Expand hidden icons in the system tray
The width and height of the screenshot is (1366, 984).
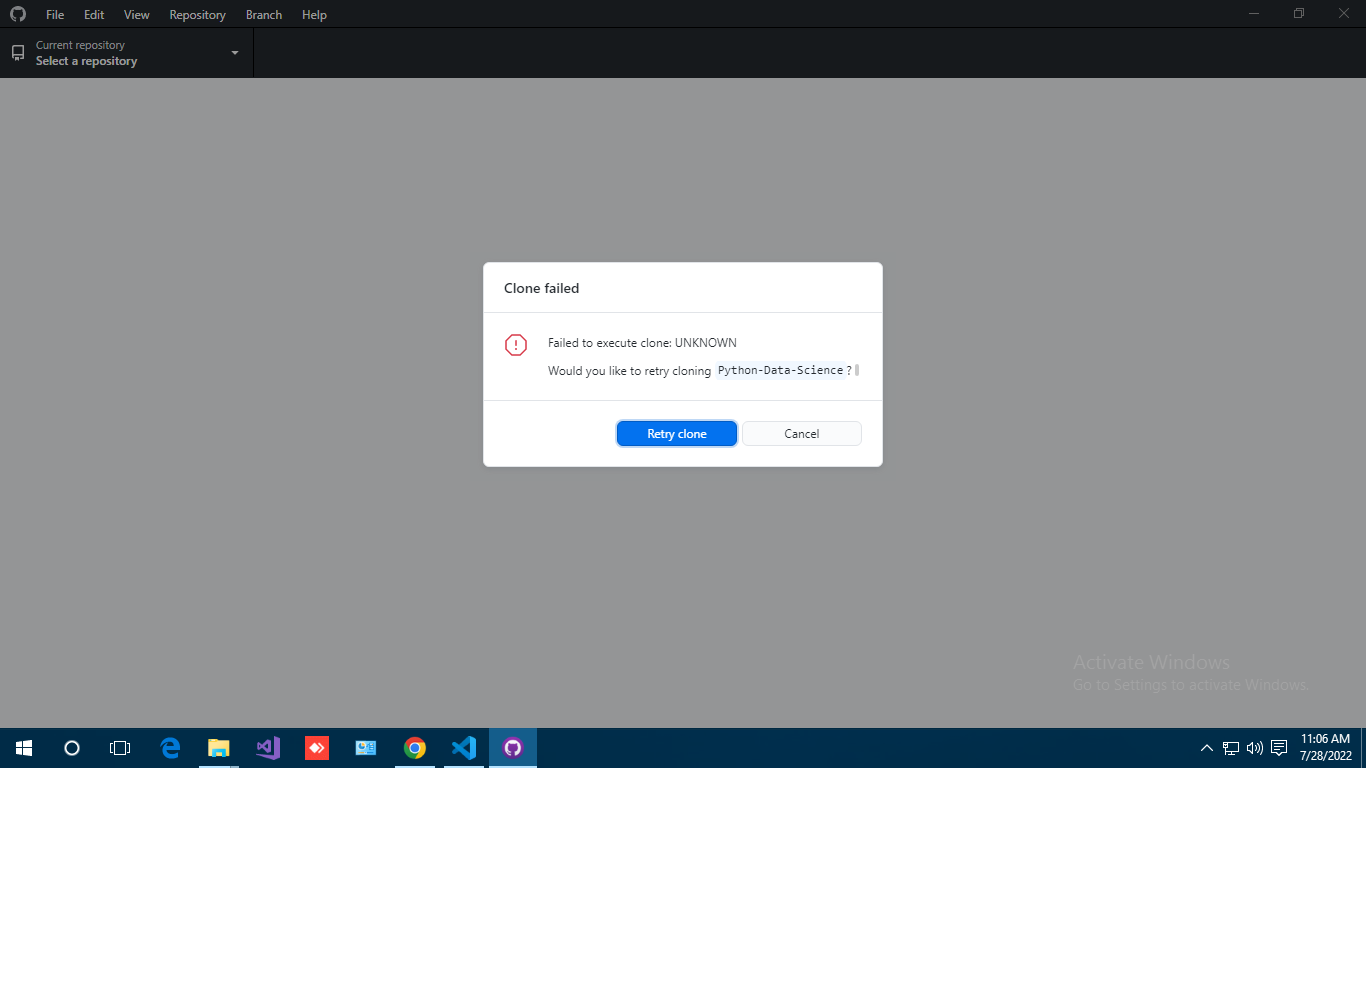(x=1206, y=747)
